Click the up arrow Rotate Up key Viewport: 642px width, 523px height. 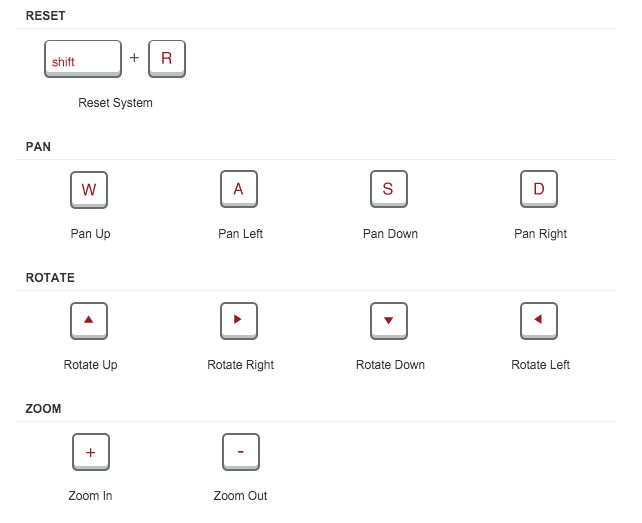[89, 321]
